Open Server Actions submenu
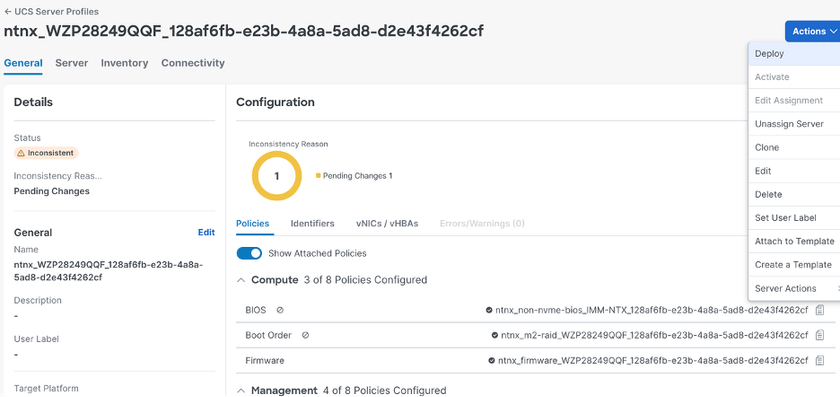Screen dimensions: 840x397 pyautogui.click(x=794, y=288)
